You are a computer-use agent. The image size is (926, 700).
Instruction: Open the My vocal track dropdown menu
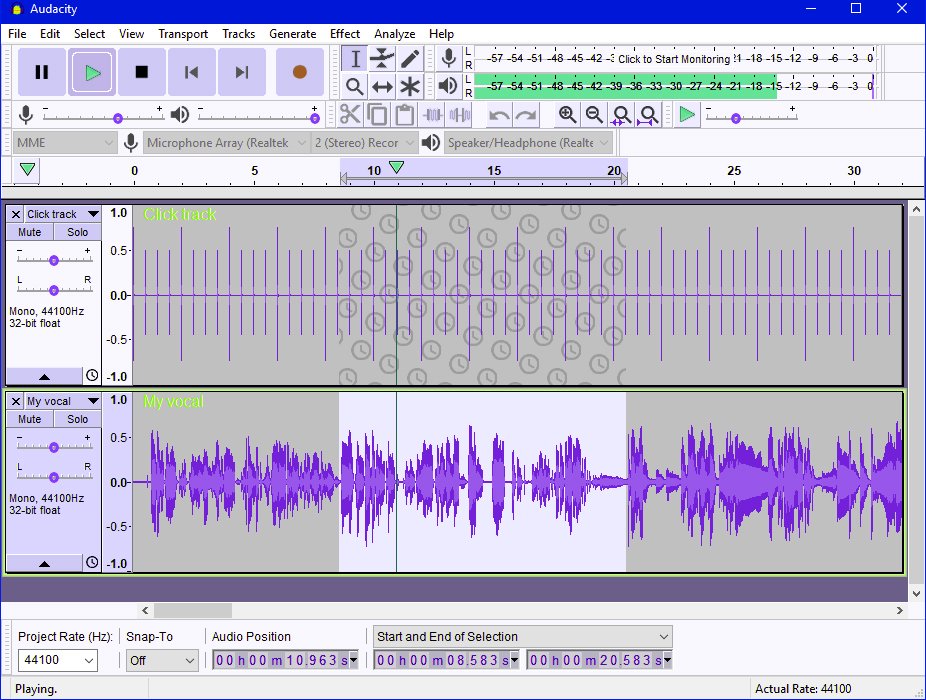coord(62,401)
